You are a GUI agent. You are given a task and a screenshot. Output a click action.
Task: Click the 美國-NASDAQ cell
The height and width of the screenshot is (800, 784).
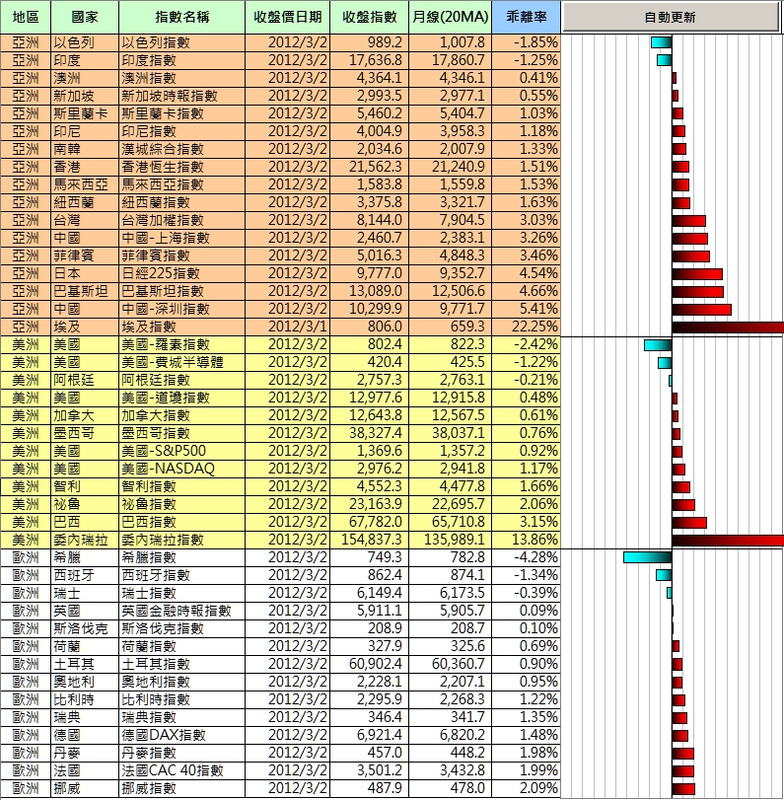182,468
